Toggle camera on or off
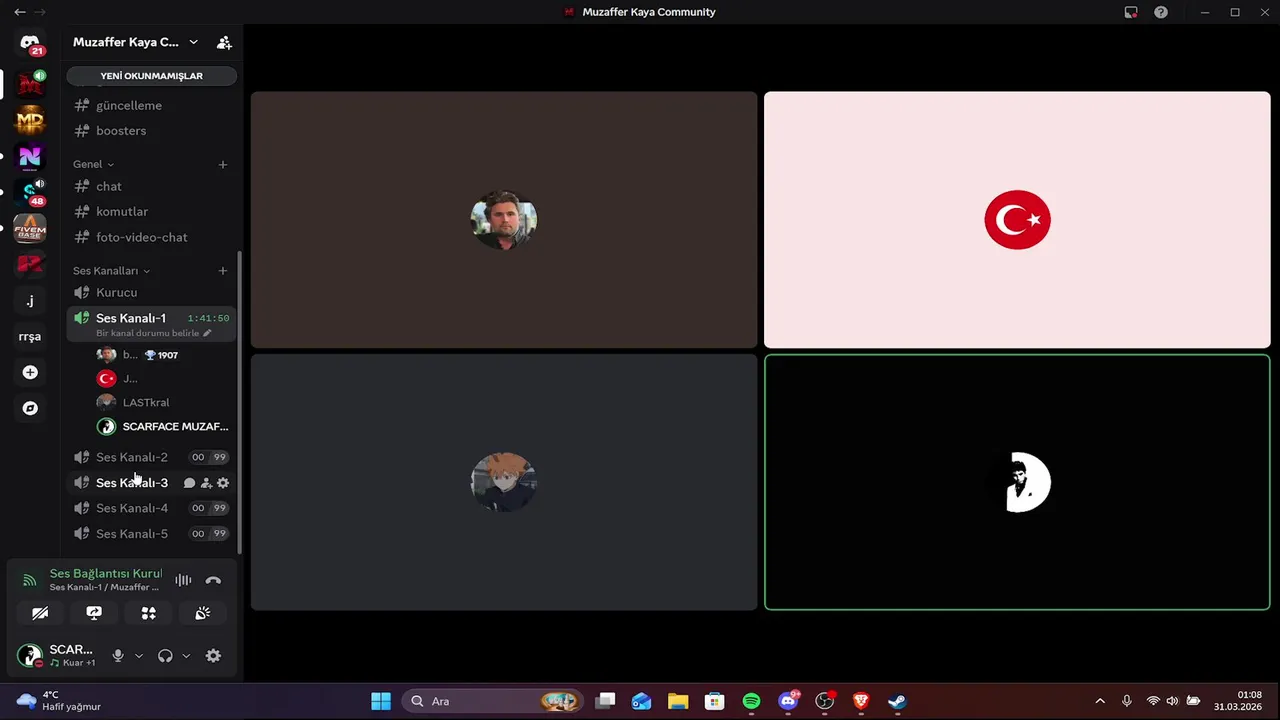This screenshot has width=1280, height=720. tap(40, 613)
